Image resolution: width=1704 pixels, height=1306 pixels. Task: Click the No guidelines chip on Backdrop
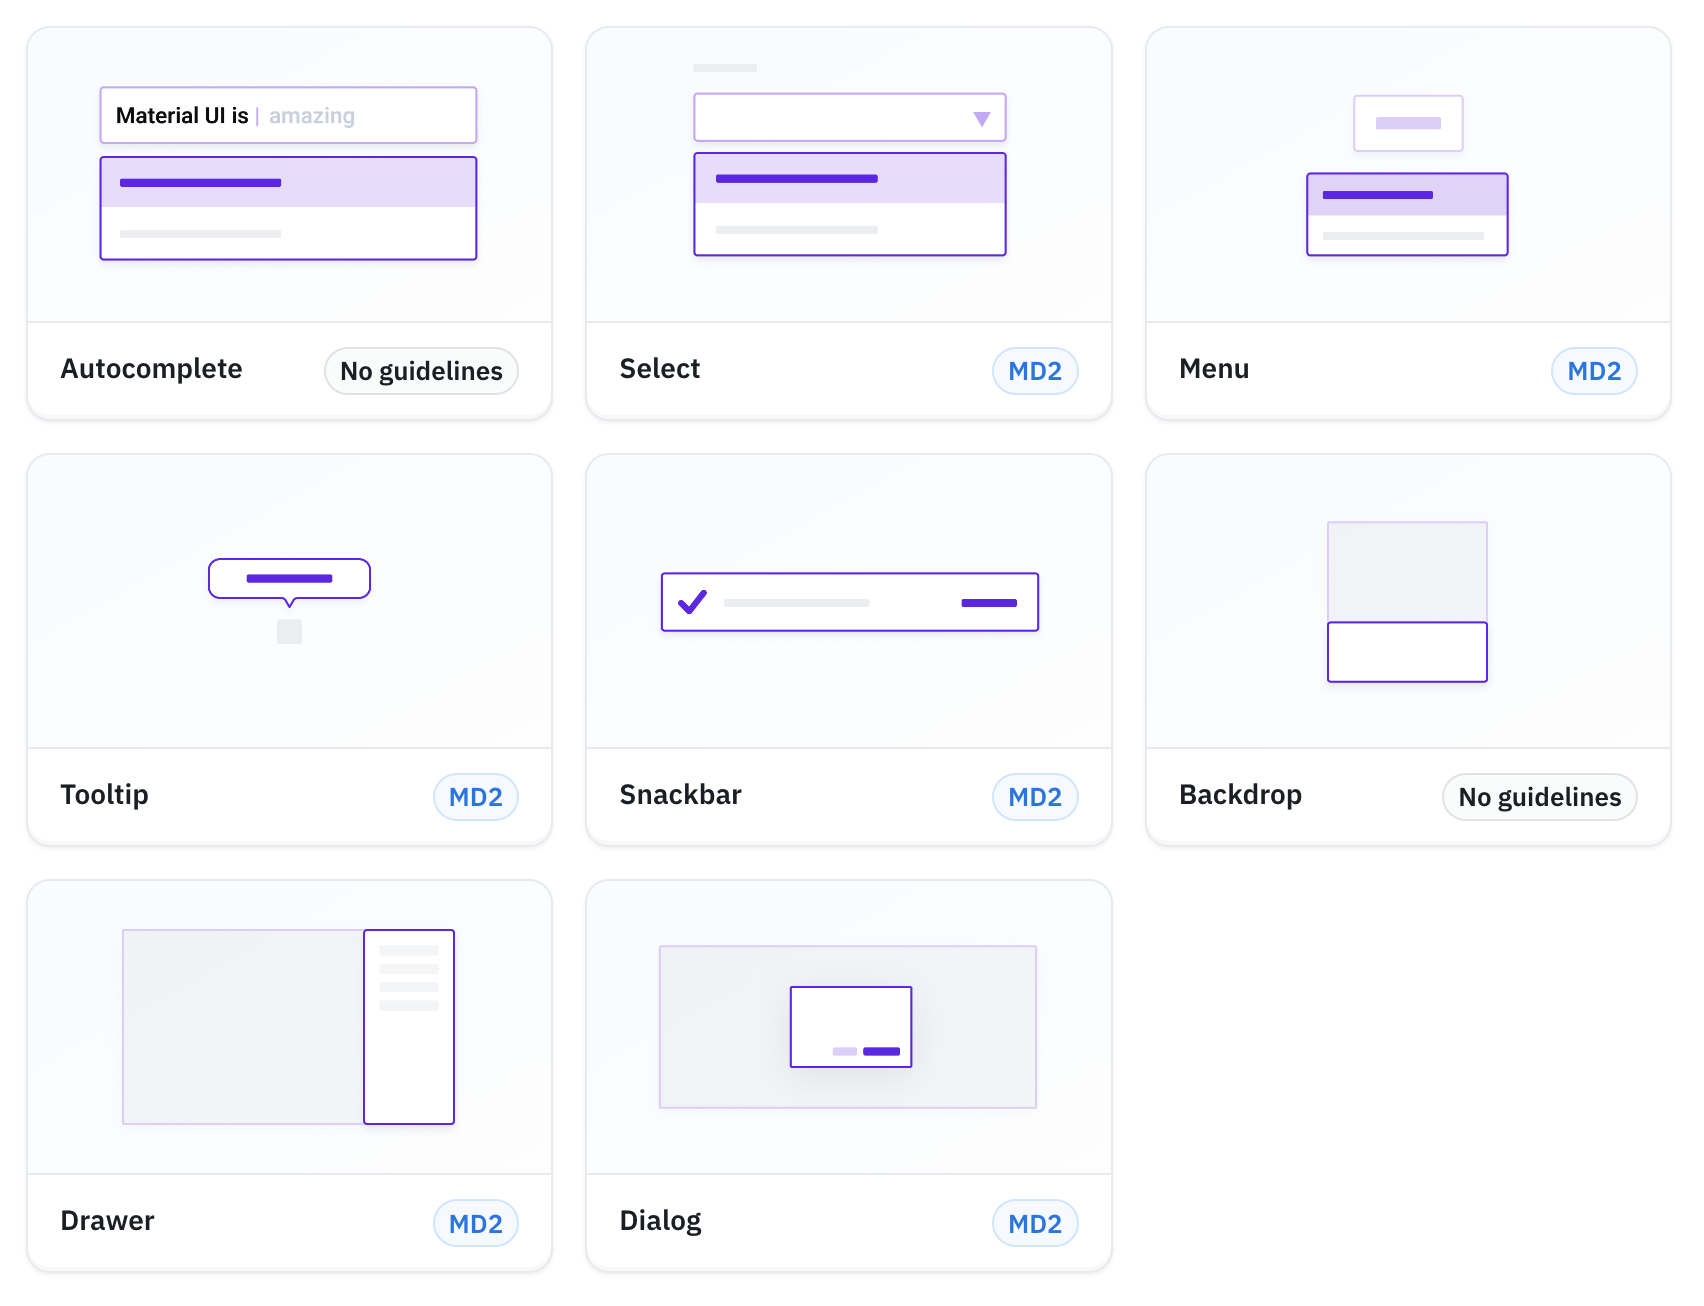pyautogui.click(x=1539, y=797)
